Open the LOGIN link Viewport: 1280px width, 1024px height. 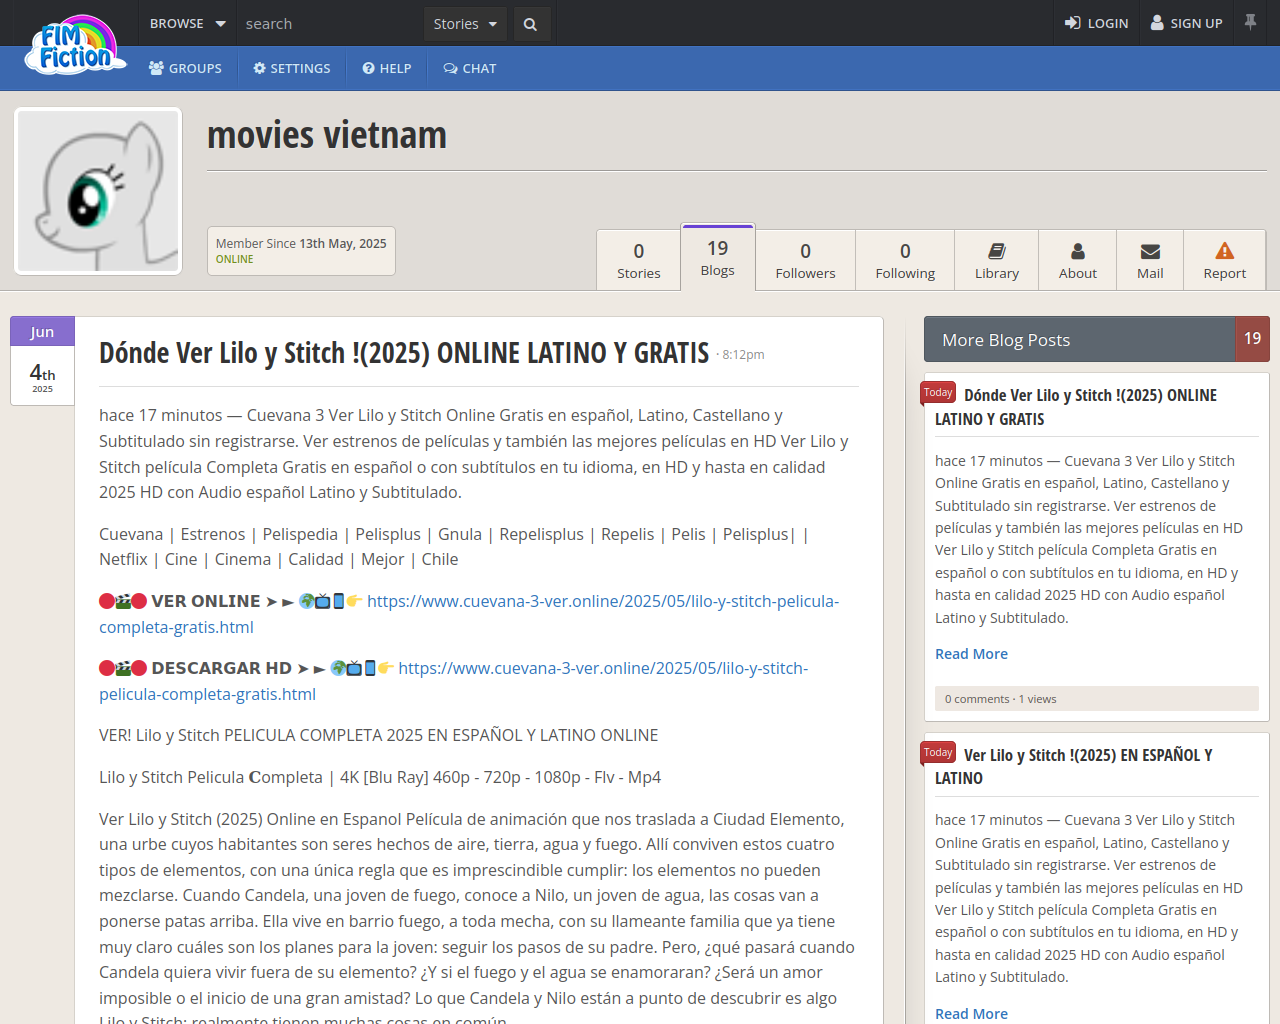click(x=1096, y=23)
